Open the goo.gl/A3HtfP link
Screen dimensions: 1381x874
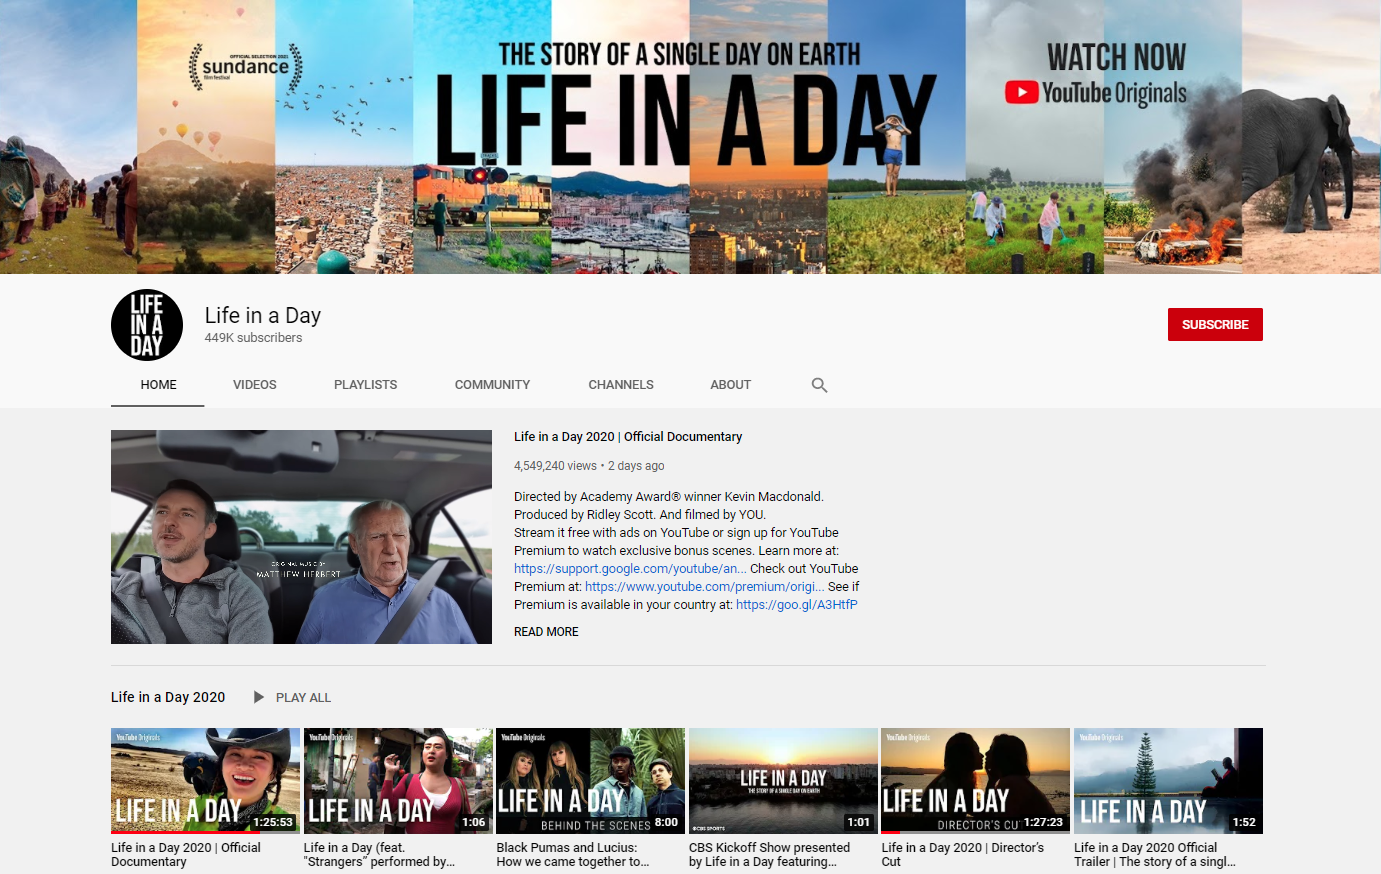(796, 605)
